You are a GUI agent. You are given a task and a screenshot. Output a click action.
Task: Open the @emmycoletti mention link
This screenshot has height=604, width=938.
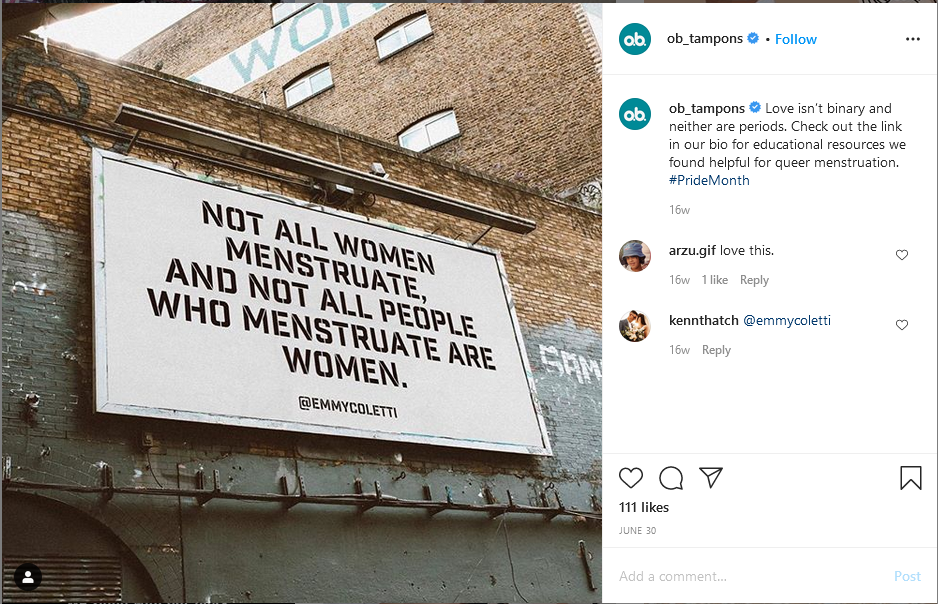[x=787, y=321]
